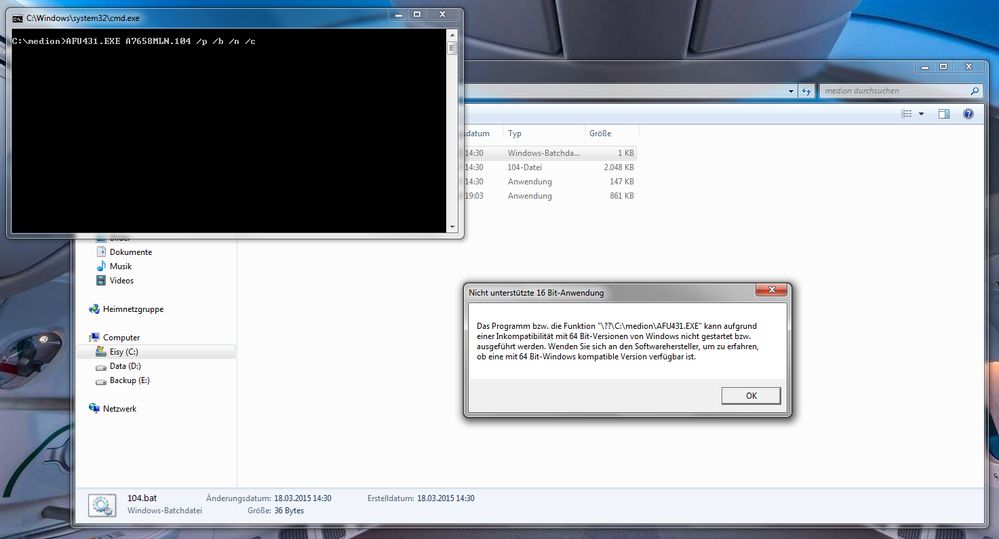Toggle the preview pane
Screen dimensions: 999x539
[x=943, y=114]
